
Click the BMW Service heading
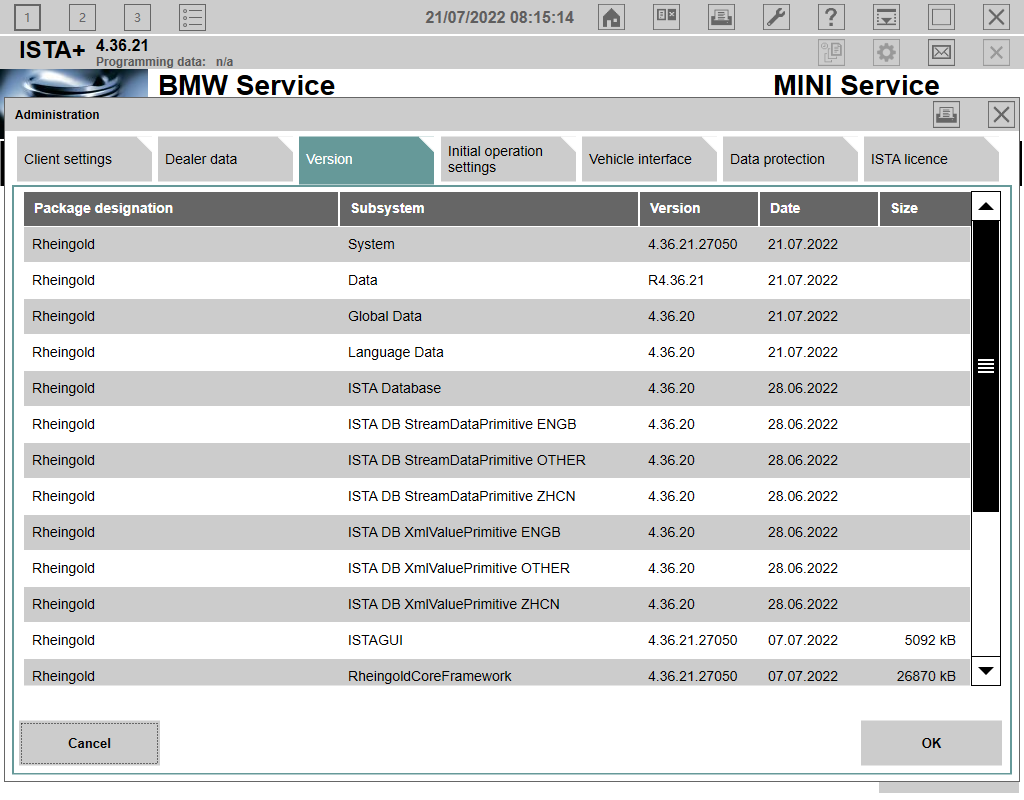[x=246, y=85]
